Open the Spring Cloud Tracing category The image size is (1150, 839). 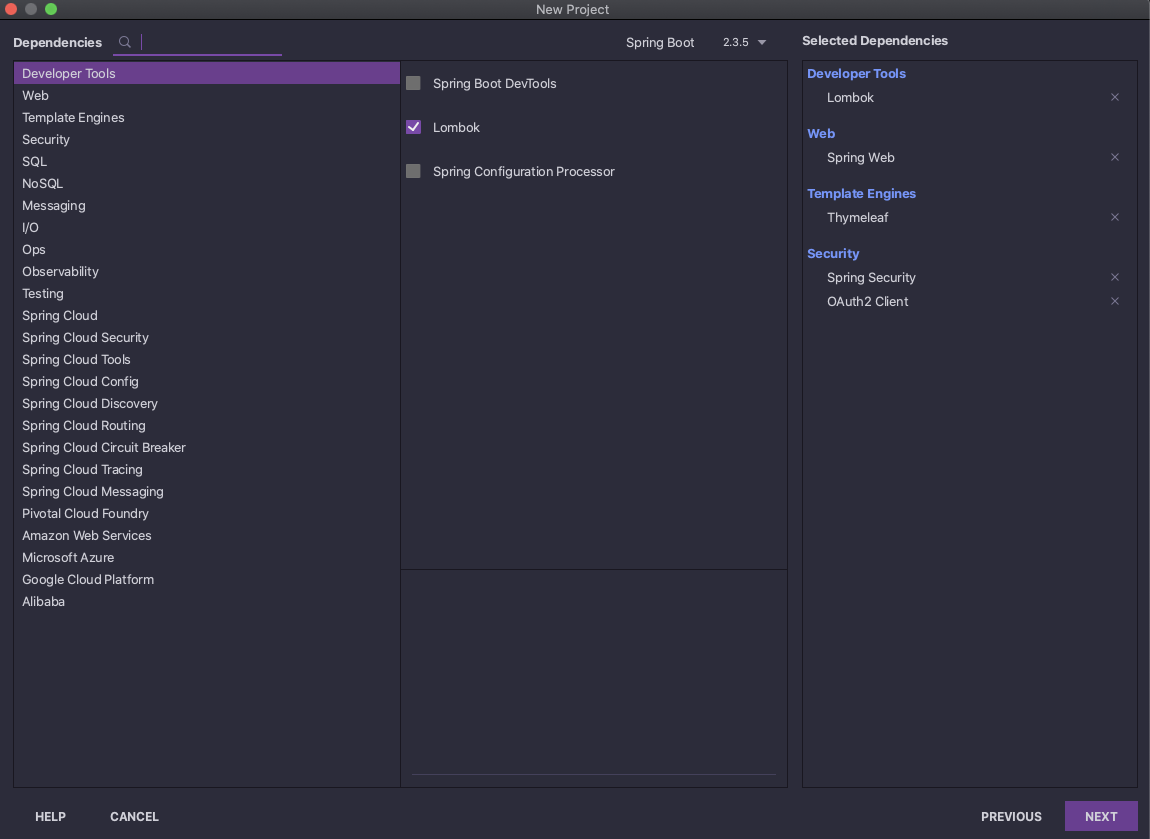click(x=207, y=469)
